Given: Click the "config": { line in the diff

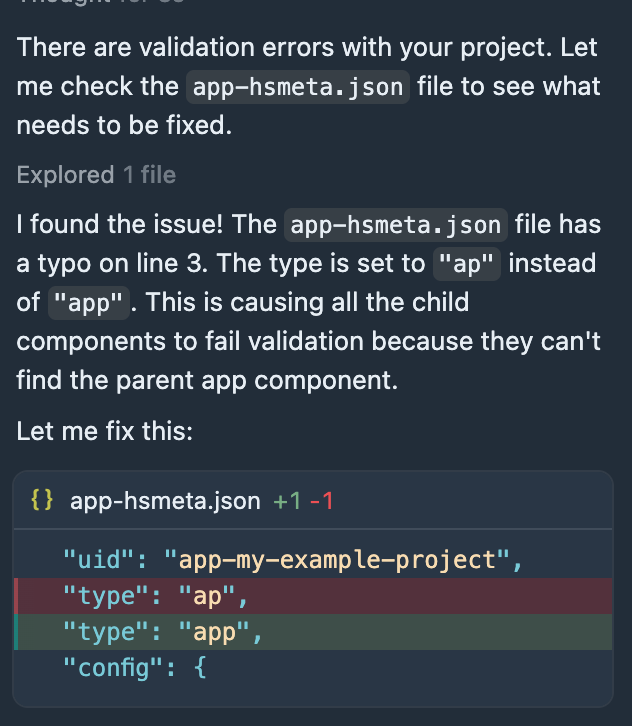Looking at the screenshot, I should (134, 666).
